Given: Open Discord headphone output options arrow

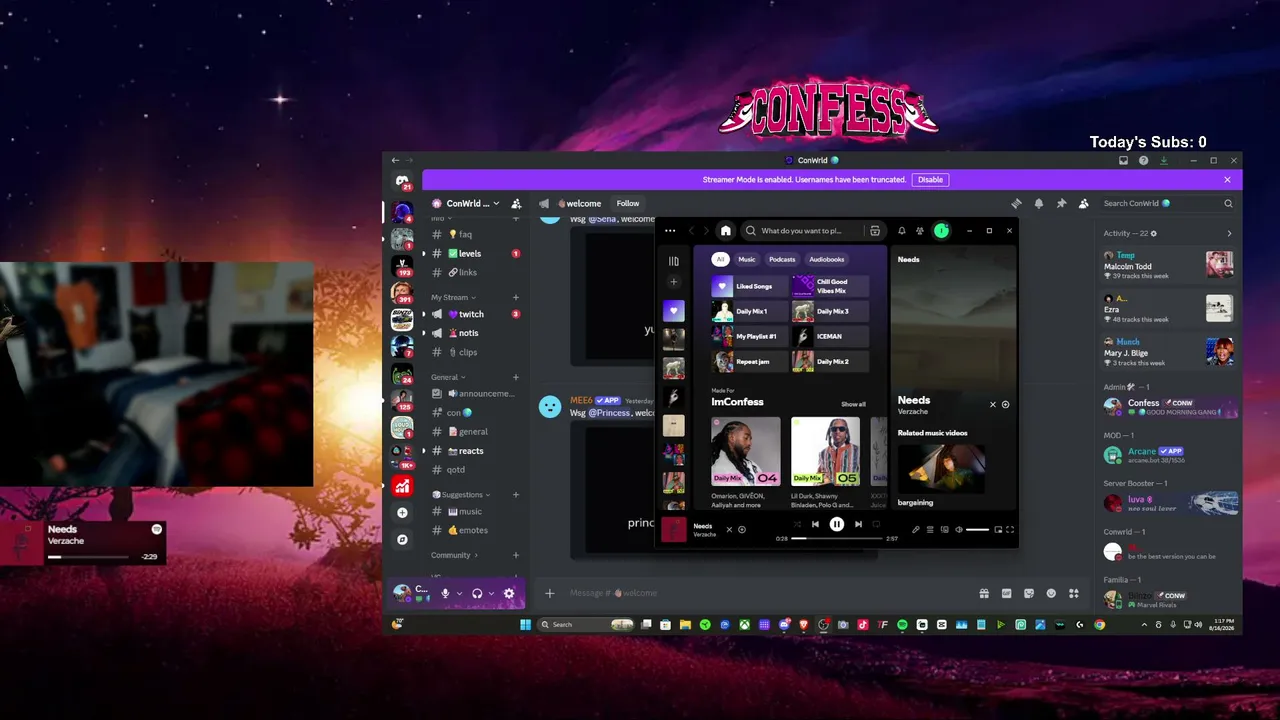Looking at the screenshot, I should tap(491, 593).
